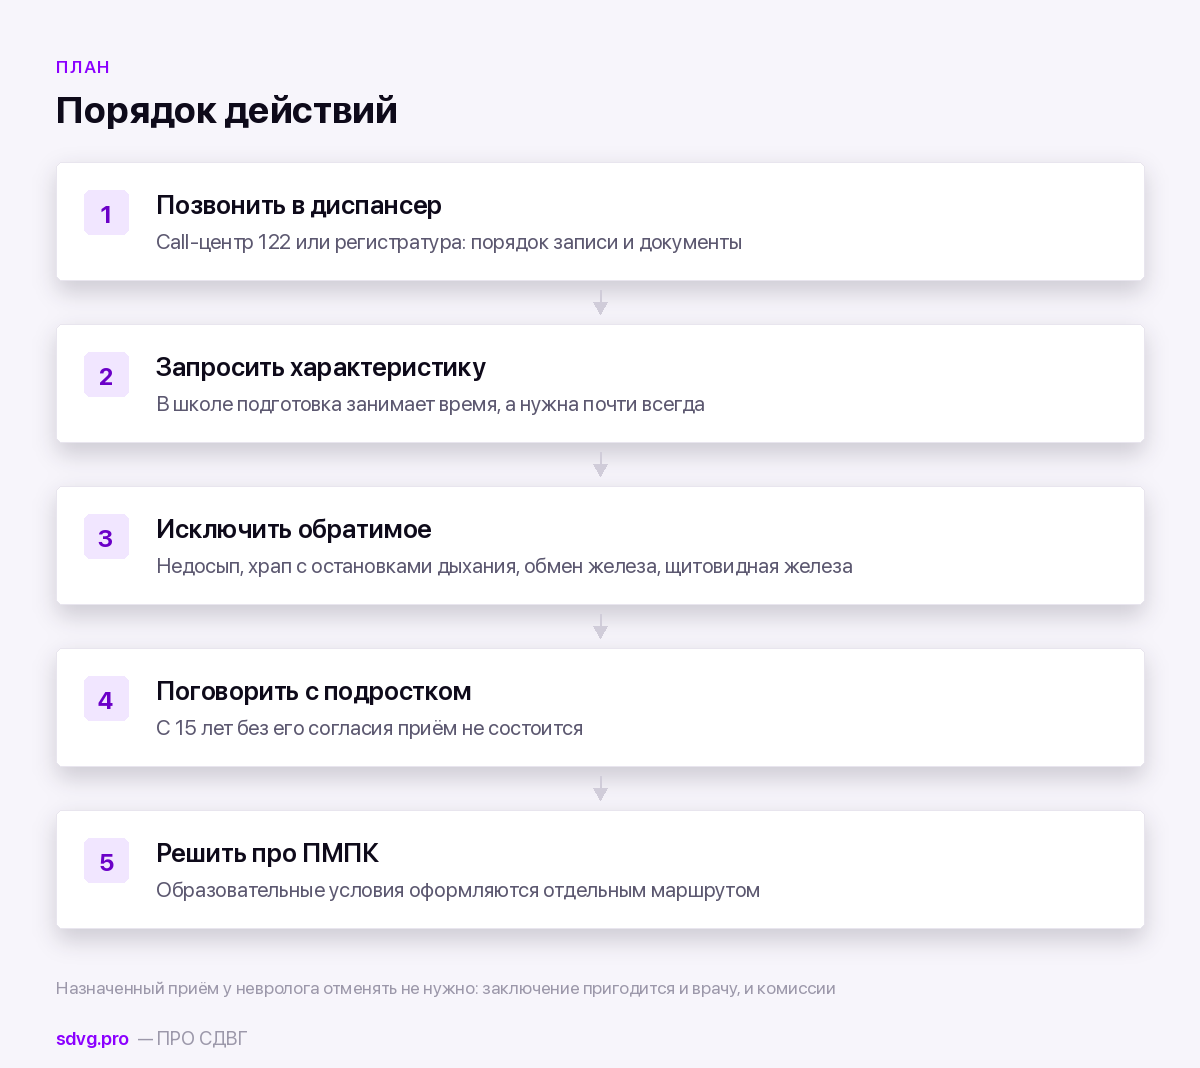1200x1068 pixels.
Task: Open the sdvg.pro link
Action: click(x=92, y=1039)
